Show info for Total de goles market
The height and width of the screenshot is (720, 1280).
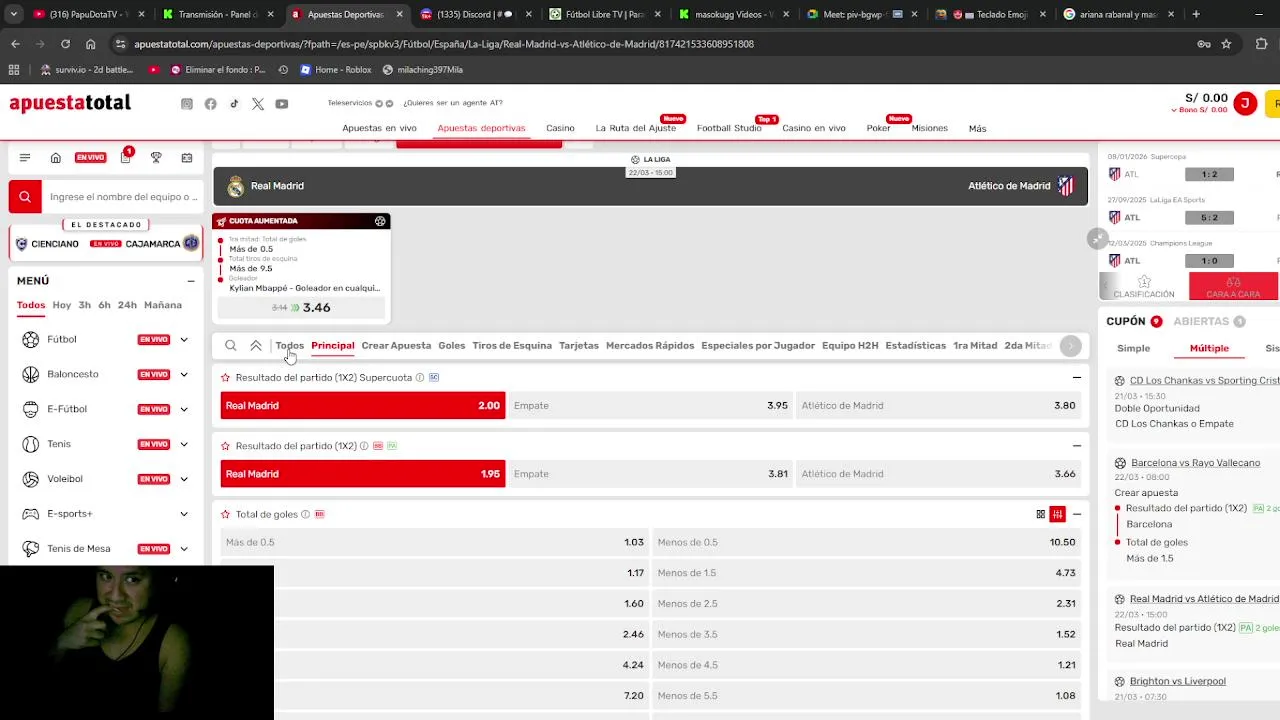click(305, 514)
